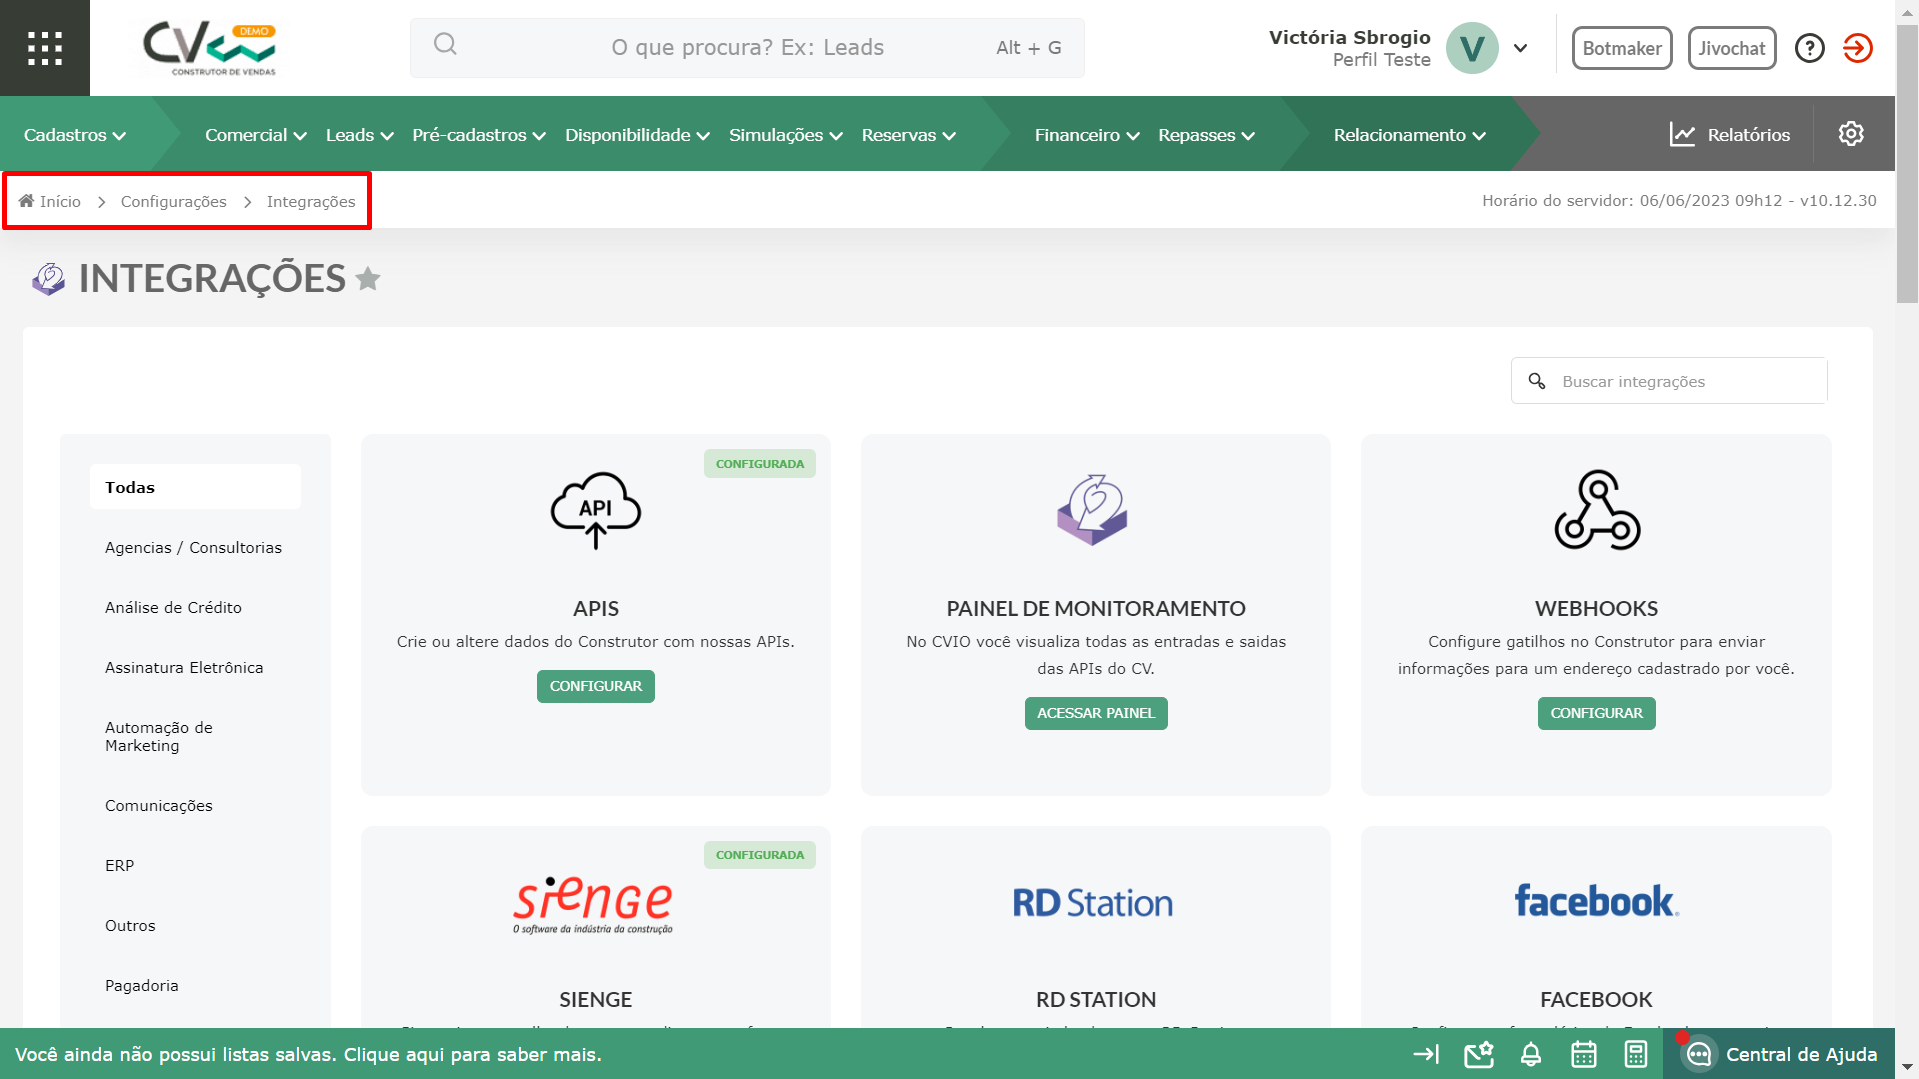Select Automação de Marketing category
This screenshot has height=1079, width=1919.
point(159,736)
